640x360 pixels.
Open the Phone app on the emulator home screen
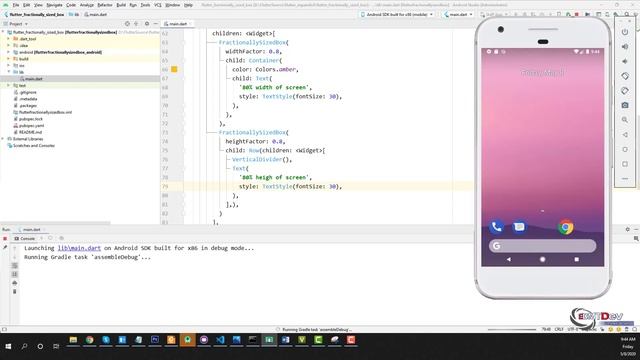(496, 227)
